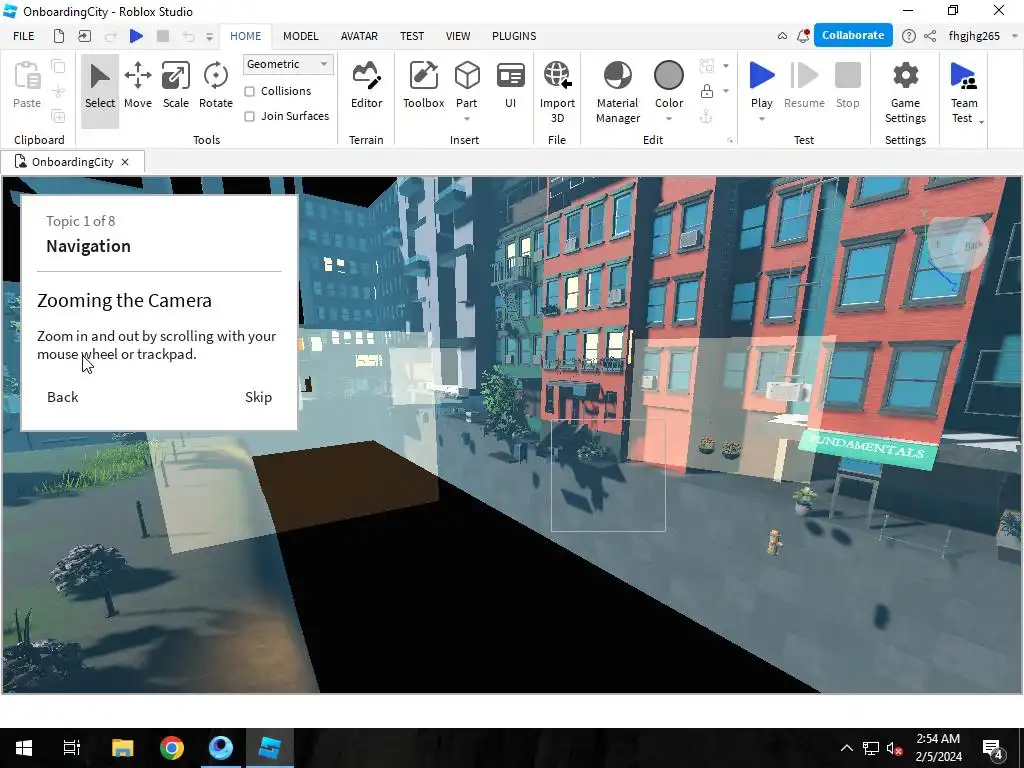Open Windows Start menu
This screenshot has height=768, width=1024.
24,748
